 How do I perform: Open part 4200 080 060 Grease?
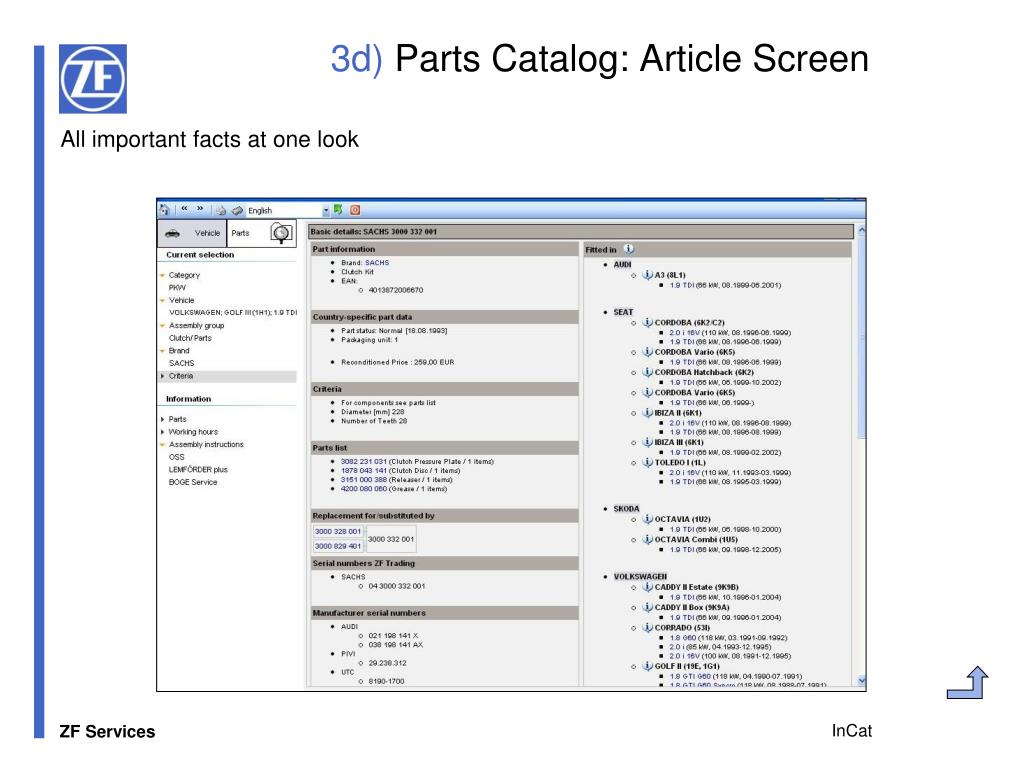363,488
